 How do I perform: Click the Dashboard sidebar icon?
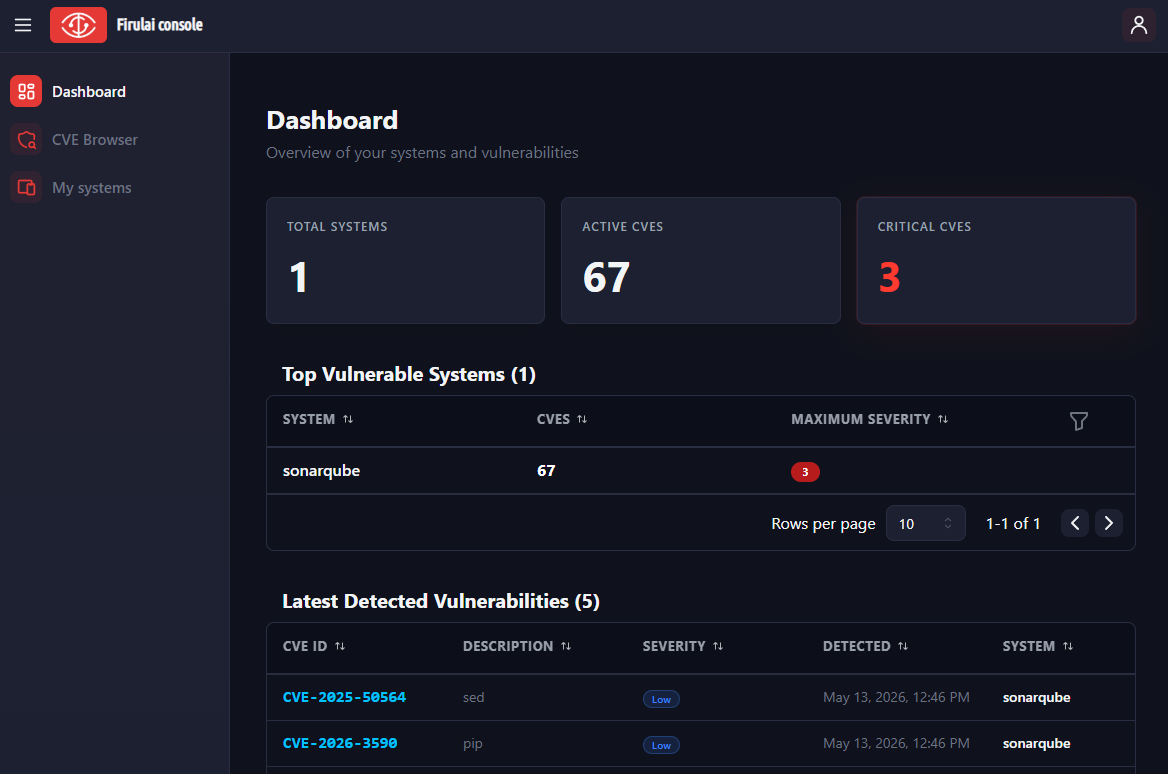coord(26,92)
